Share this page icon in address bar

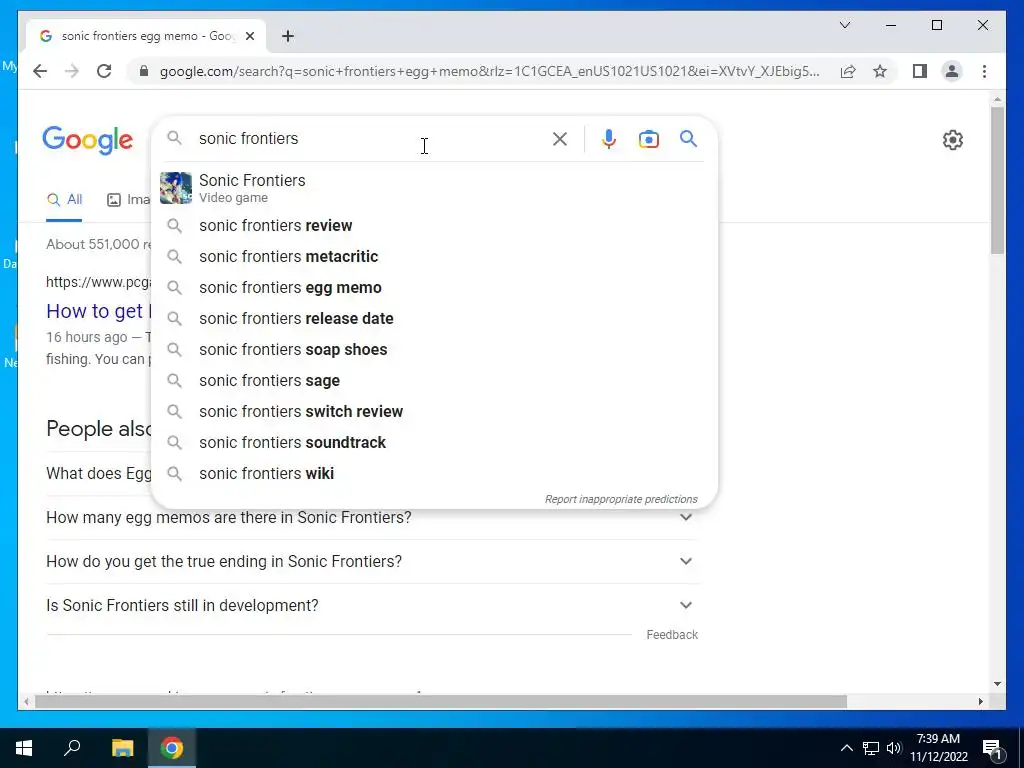(848, 71)
